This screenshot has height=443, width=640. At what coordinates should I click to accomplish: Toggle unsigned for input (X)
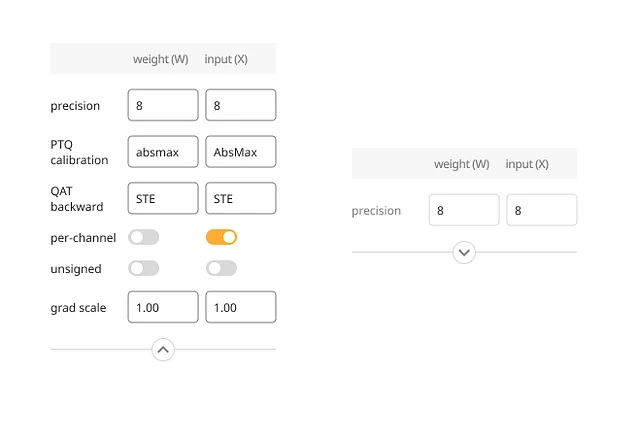[x=221, y=268]
